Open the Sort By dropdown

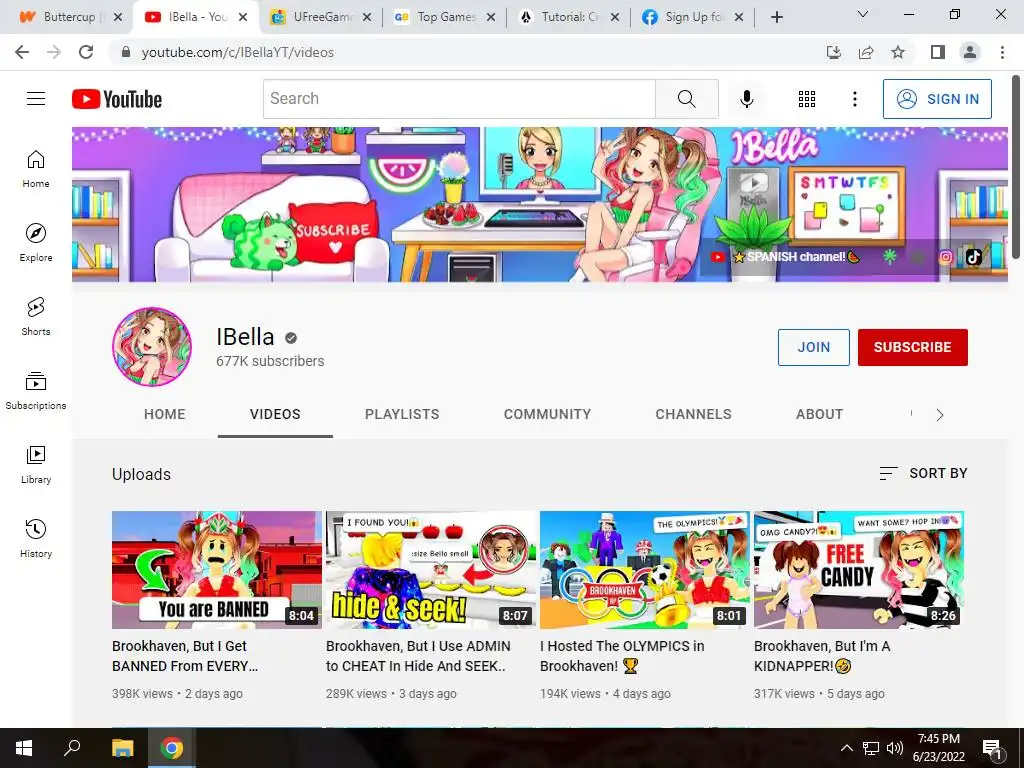coord(923,473)
